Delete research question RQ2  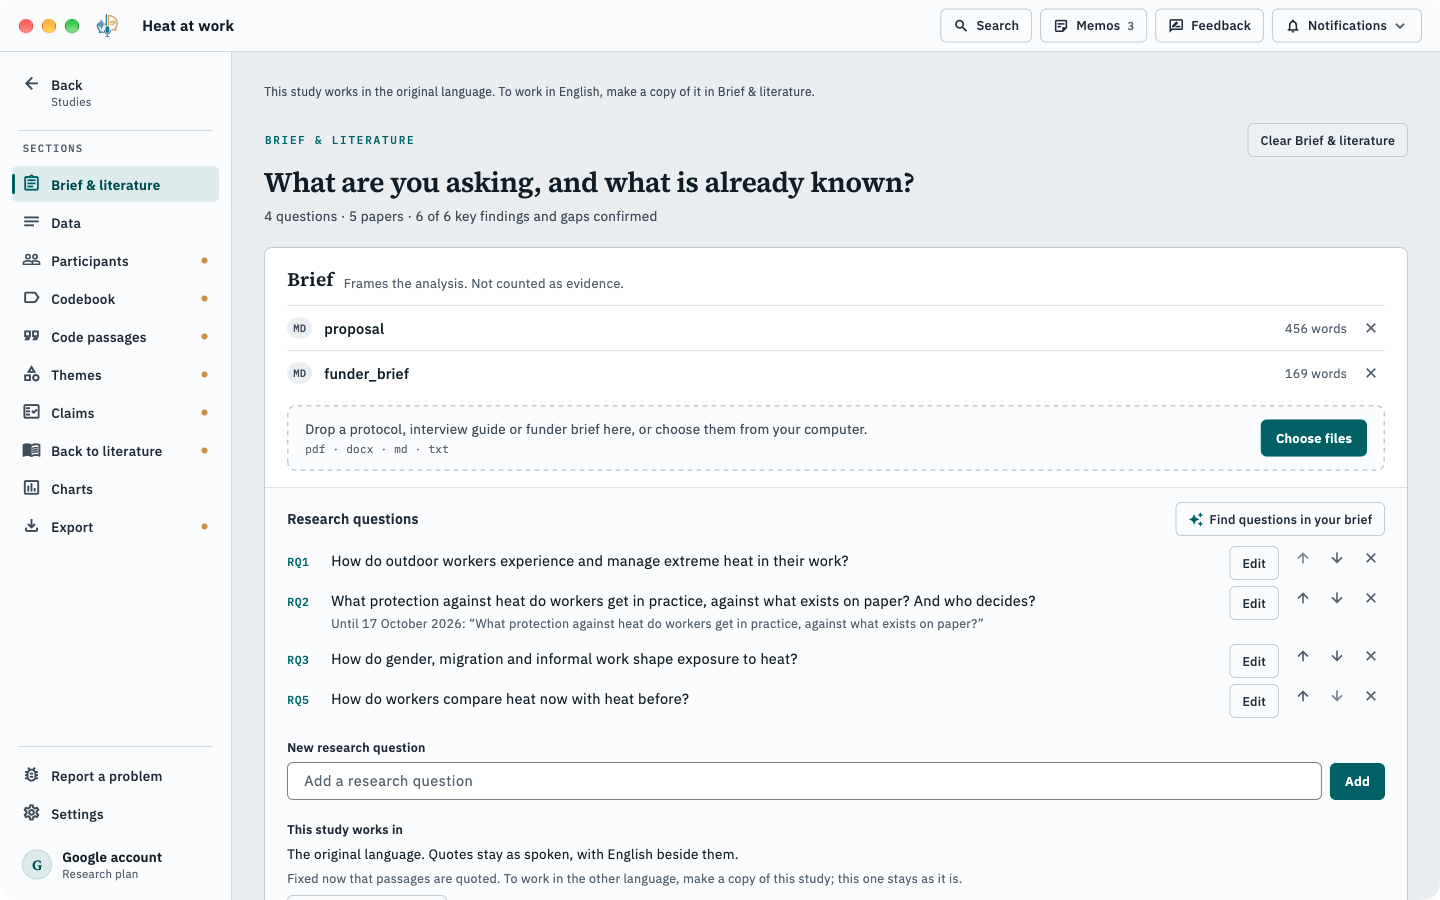(x=1371, y=598)
